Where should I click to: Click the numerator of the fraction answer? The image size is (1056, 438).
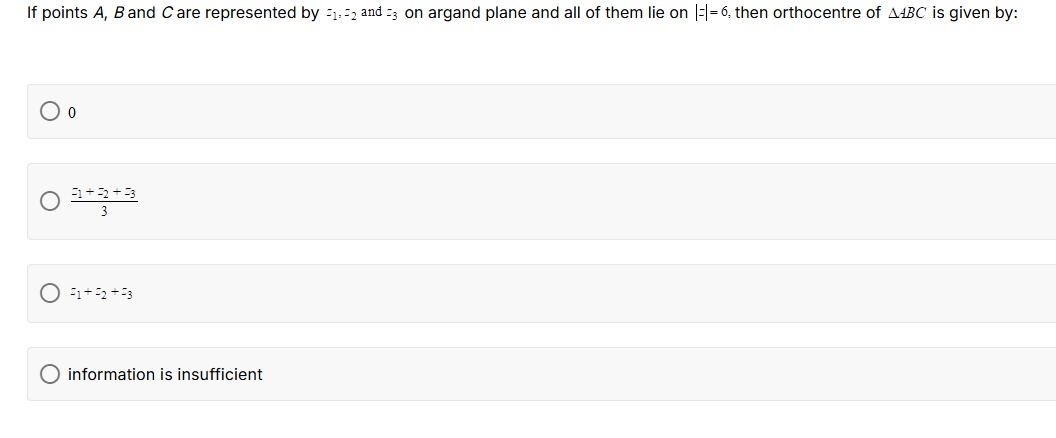coord(104,194)
